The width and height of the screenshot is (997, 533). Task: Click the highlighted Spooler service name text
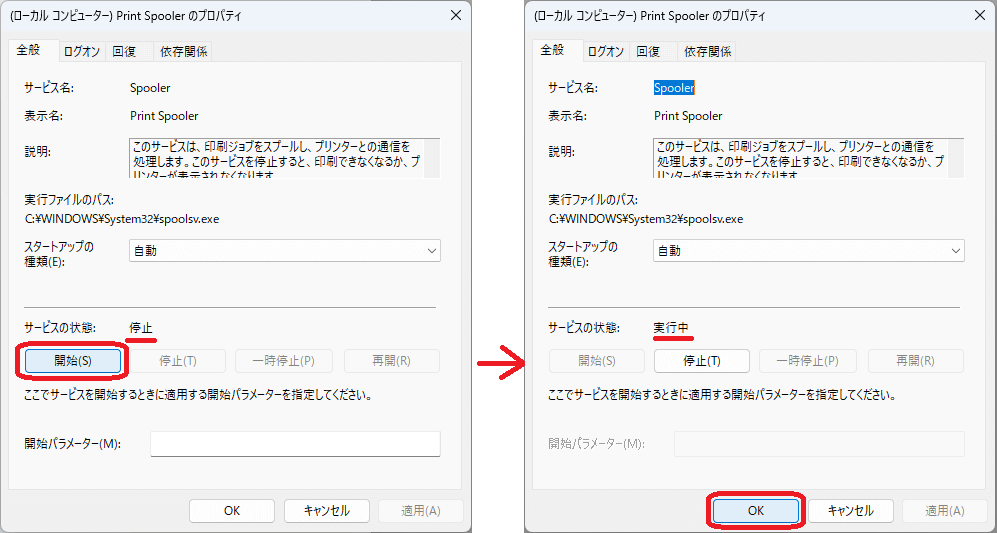tap(674, 88)
